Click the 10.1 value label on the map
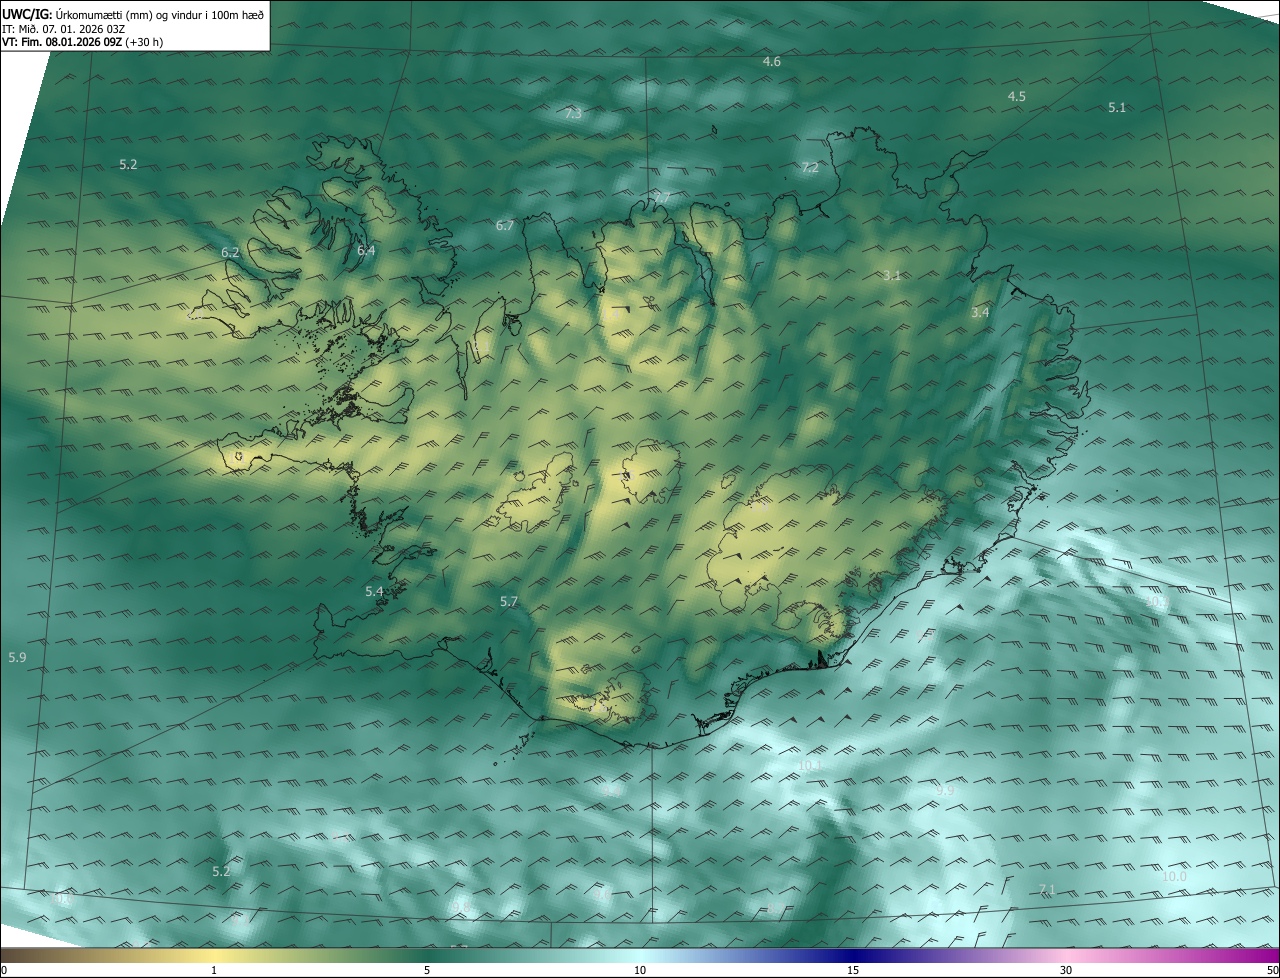 810,766
